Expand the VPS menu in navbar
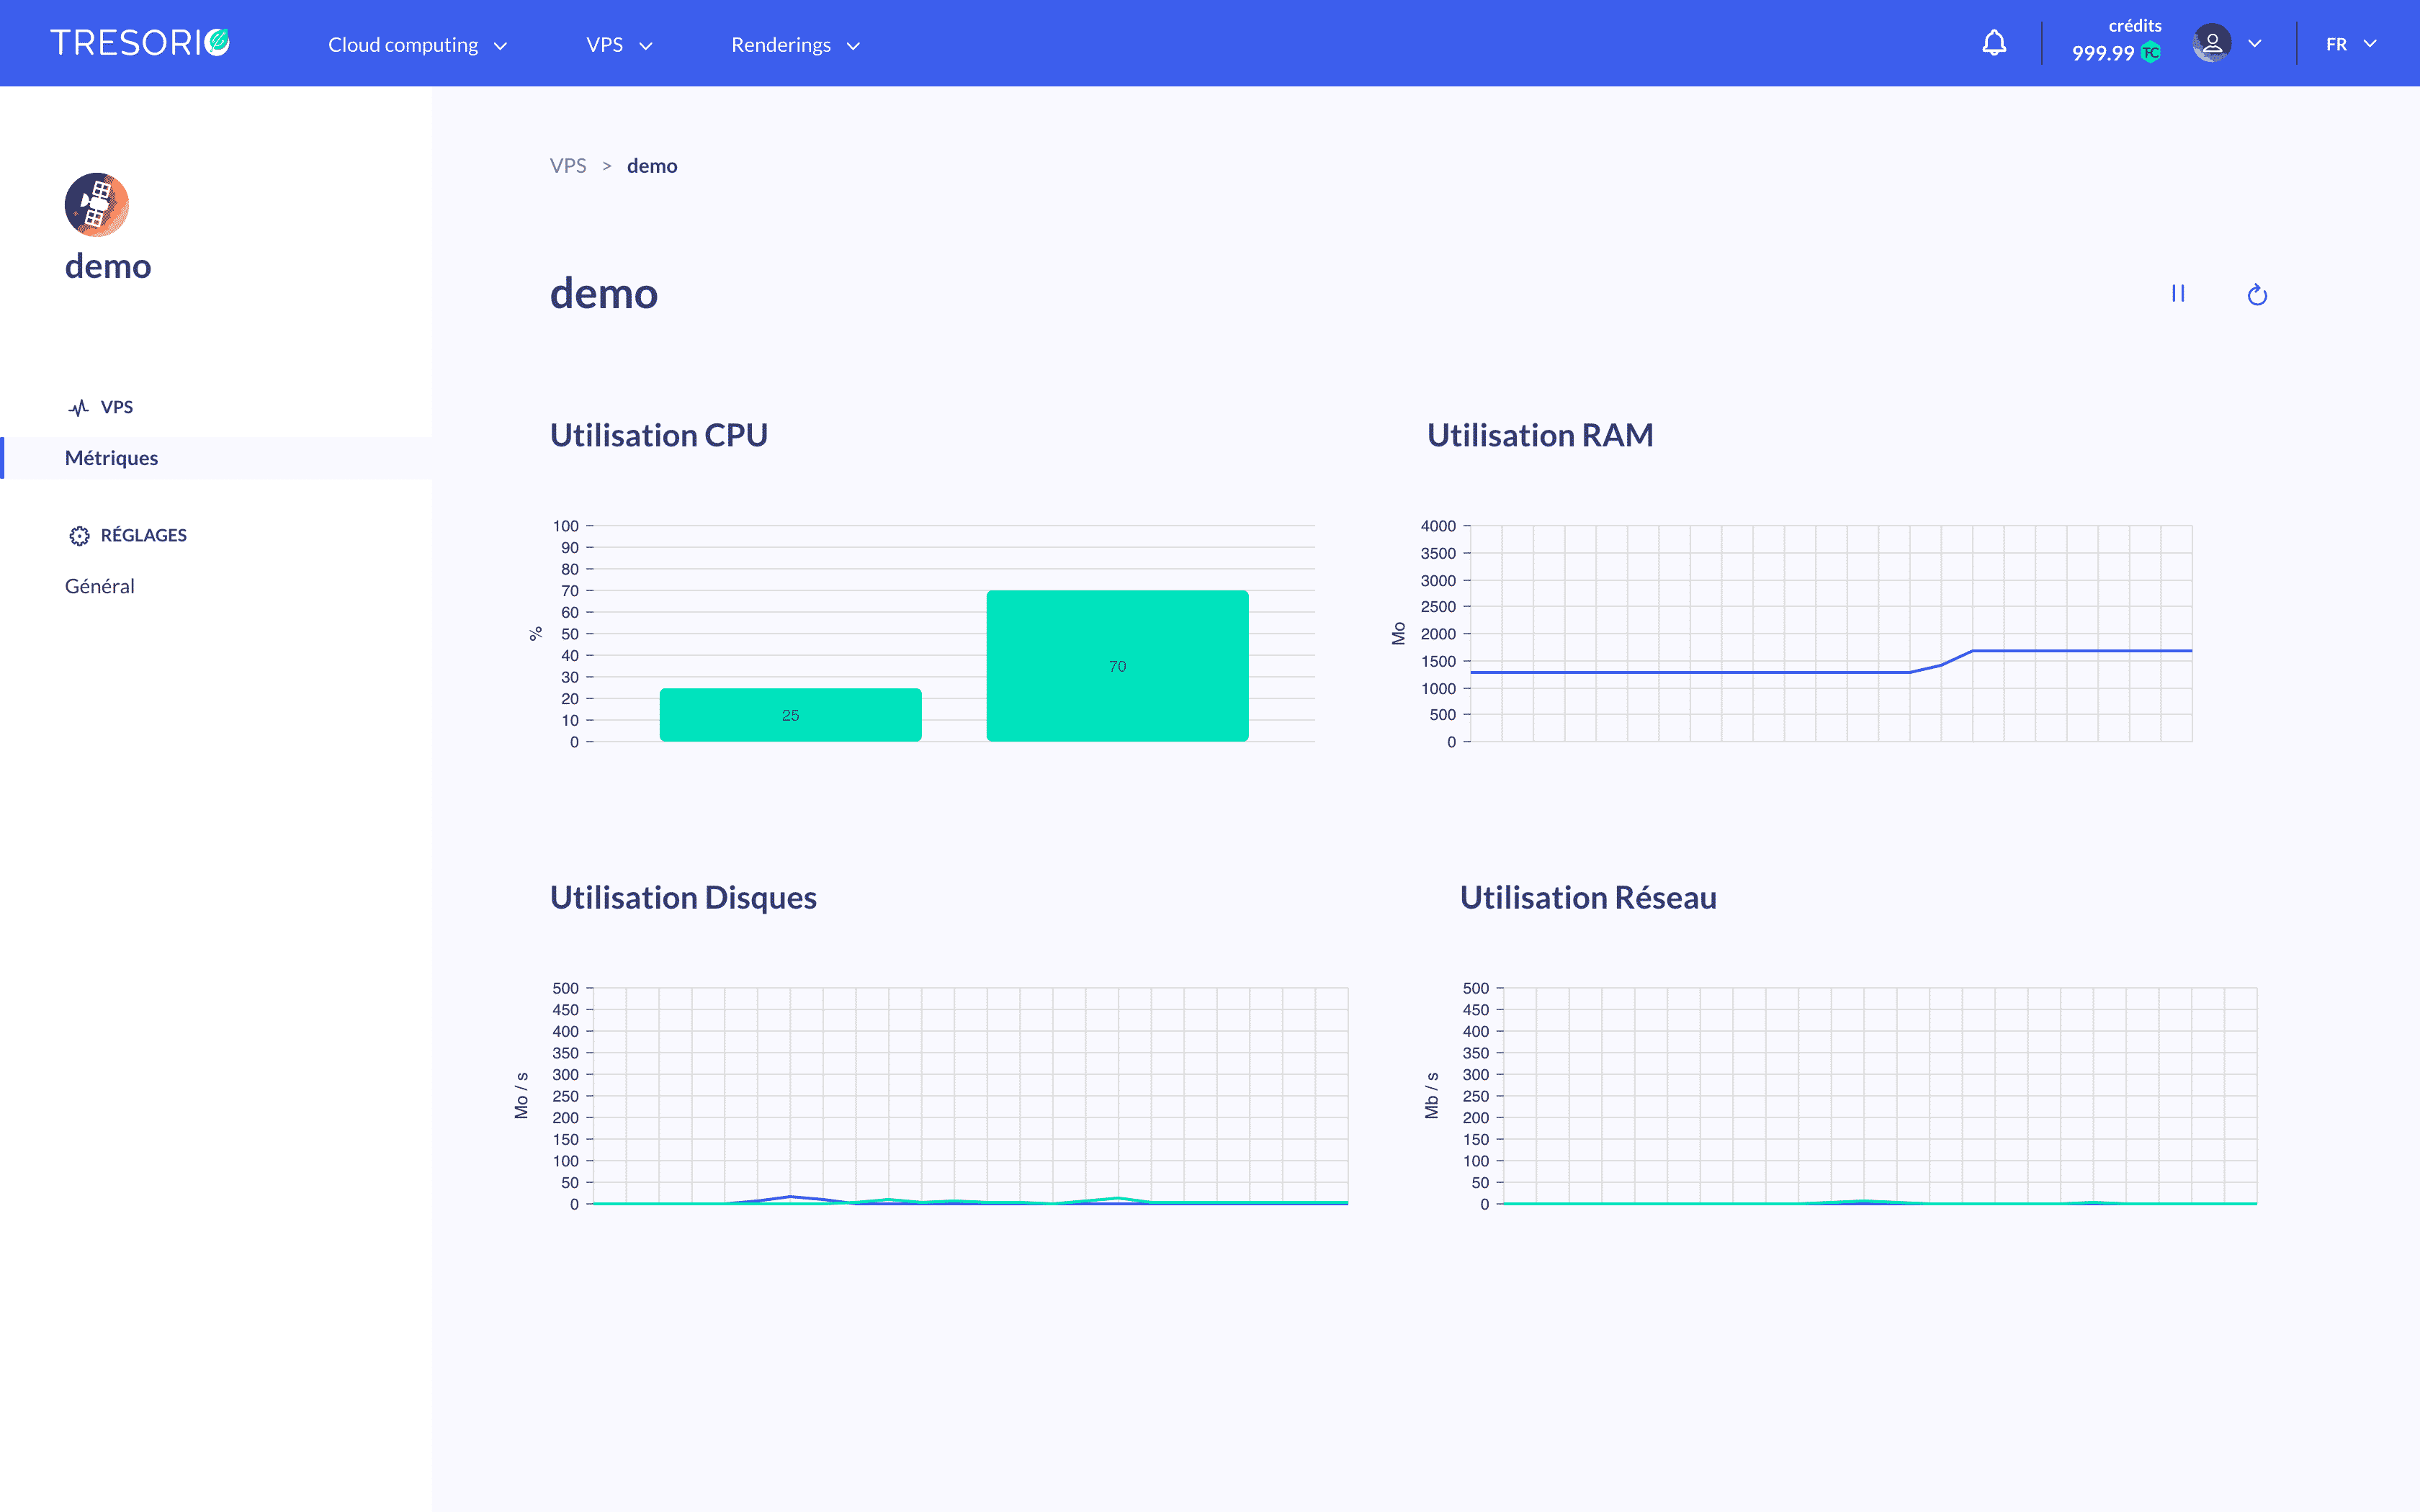 click(x=620, y=45)
